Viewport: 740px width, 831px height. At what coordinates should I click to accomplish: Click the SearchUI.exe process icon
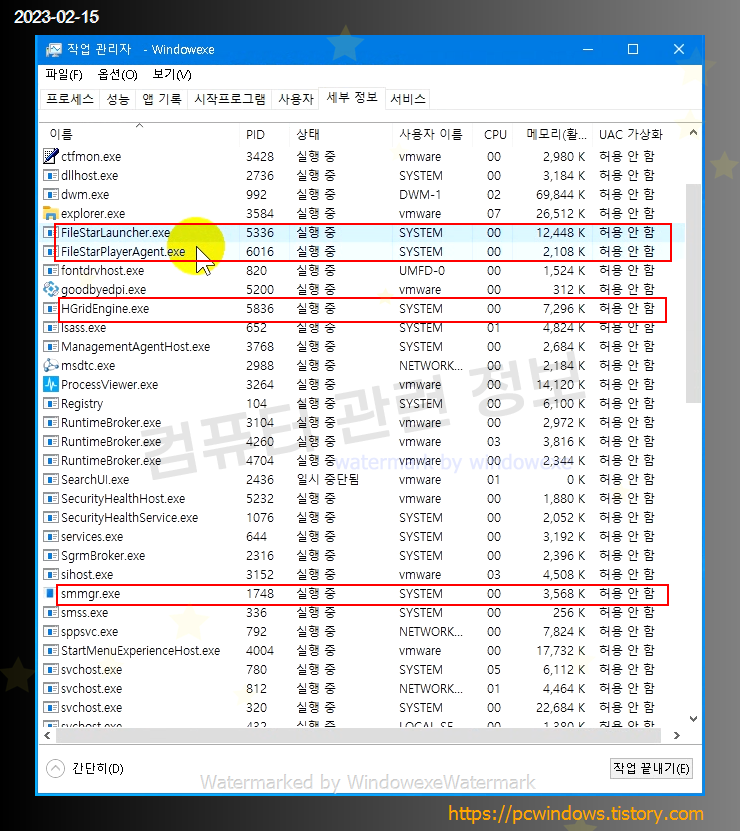(50, 480)
